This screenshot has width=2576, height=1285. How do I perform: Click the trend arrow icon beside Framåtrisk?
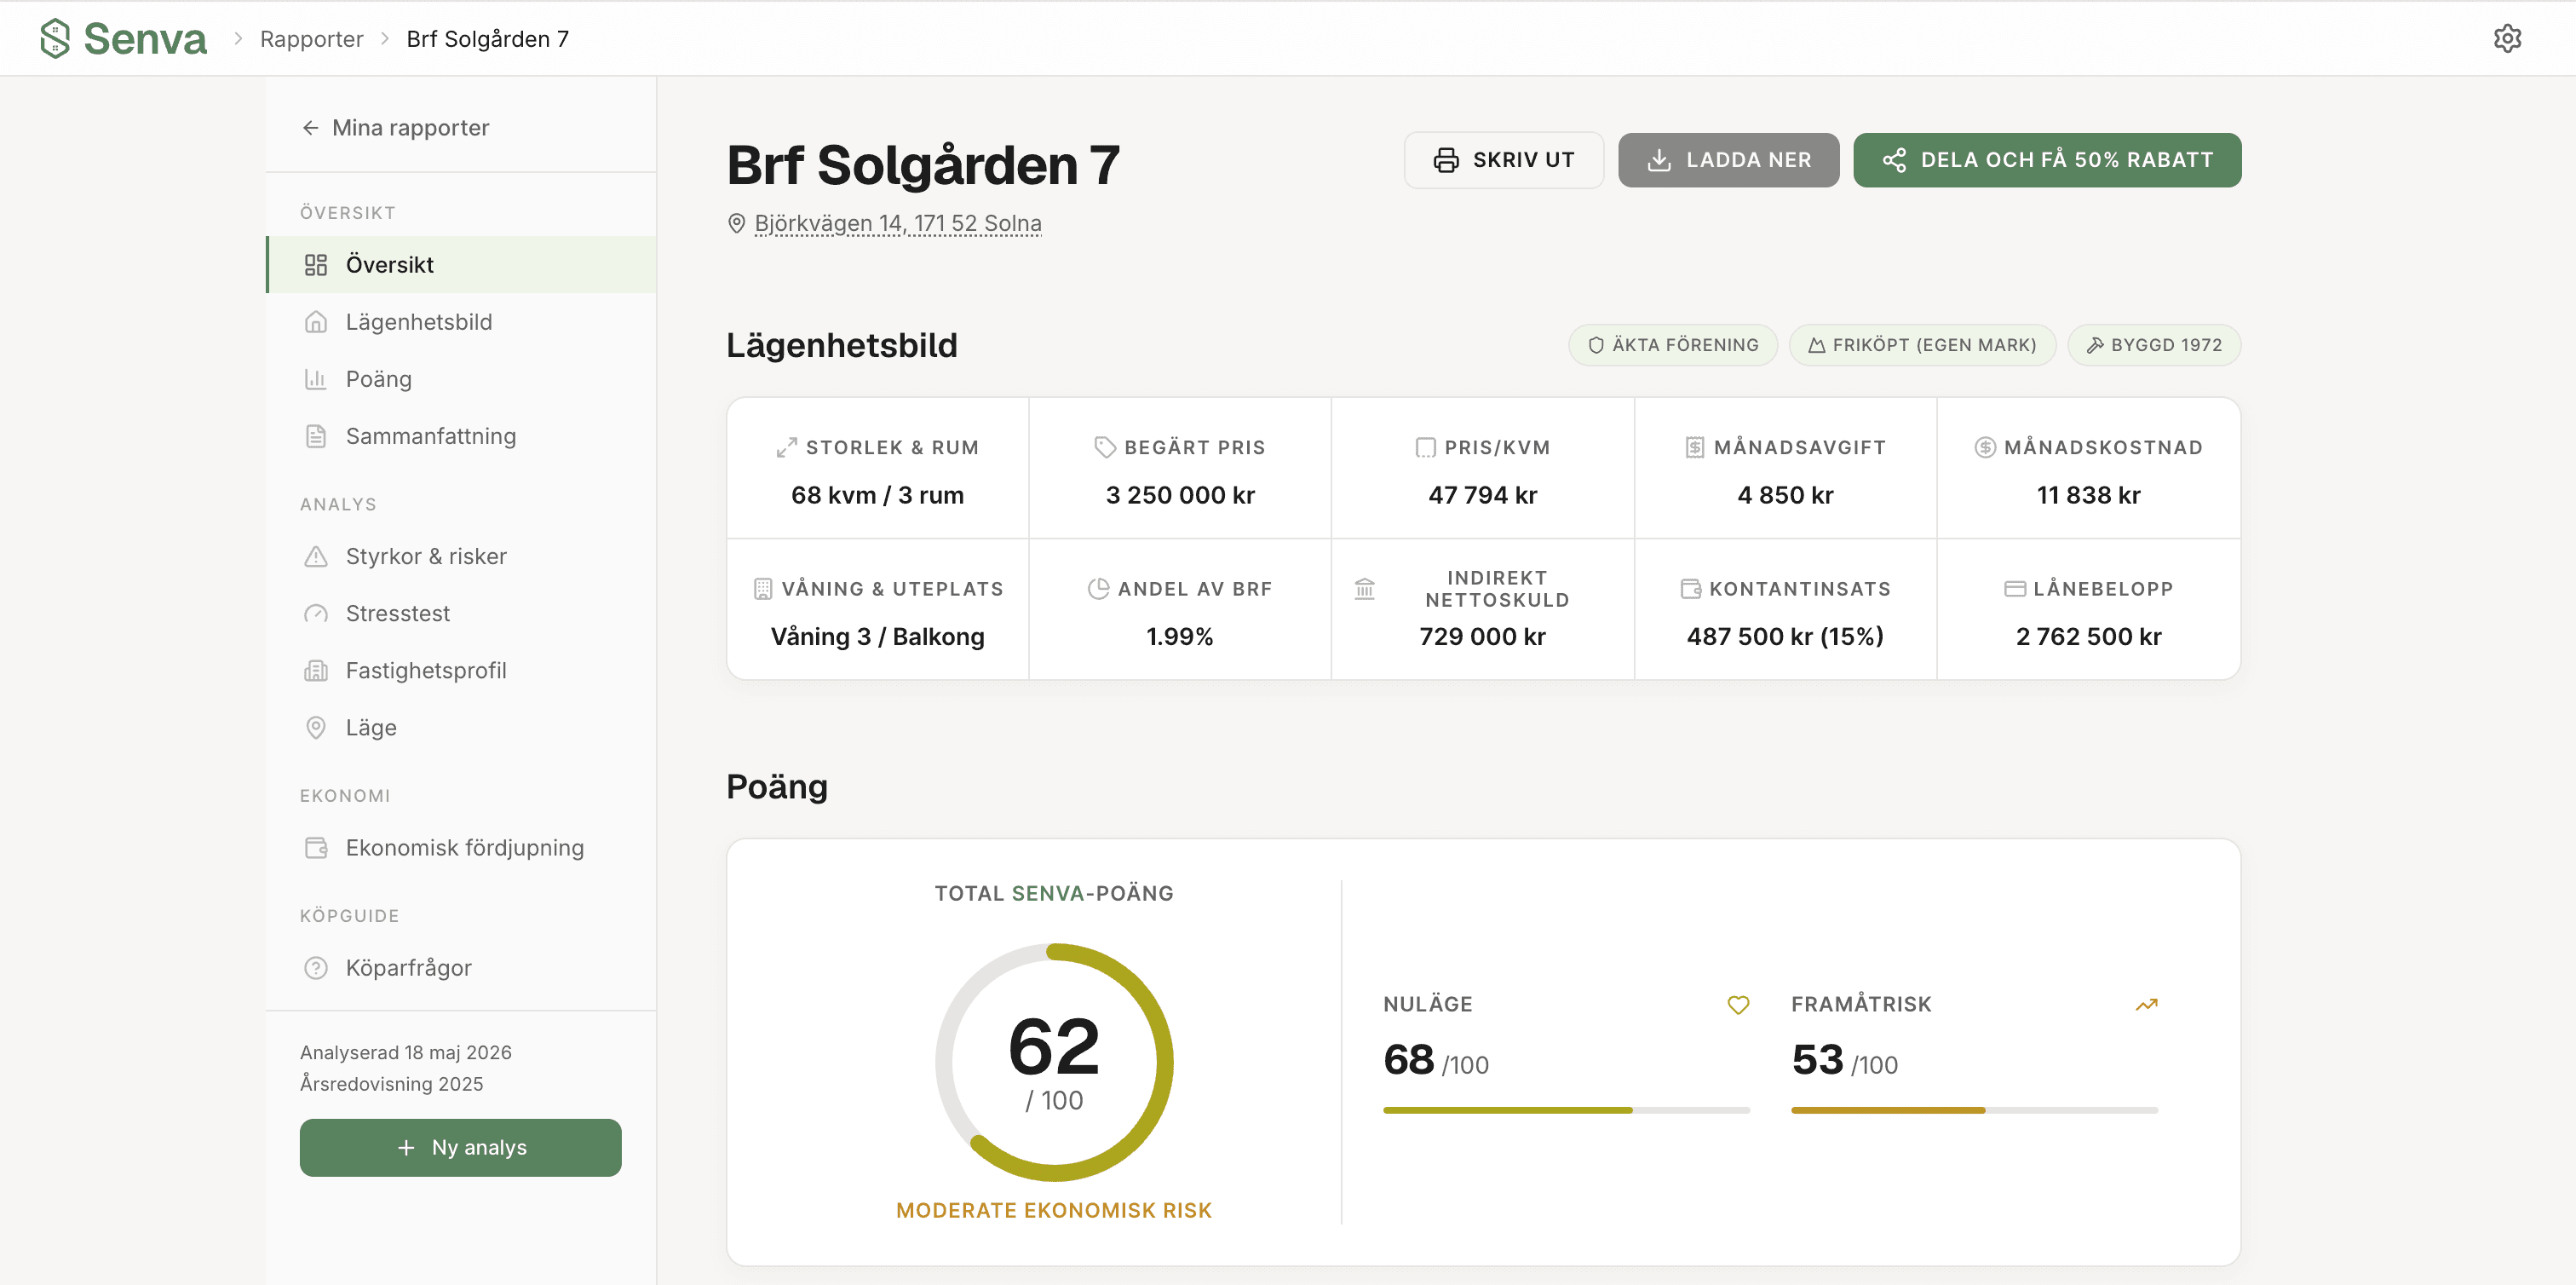(x=2146, y=1004)
